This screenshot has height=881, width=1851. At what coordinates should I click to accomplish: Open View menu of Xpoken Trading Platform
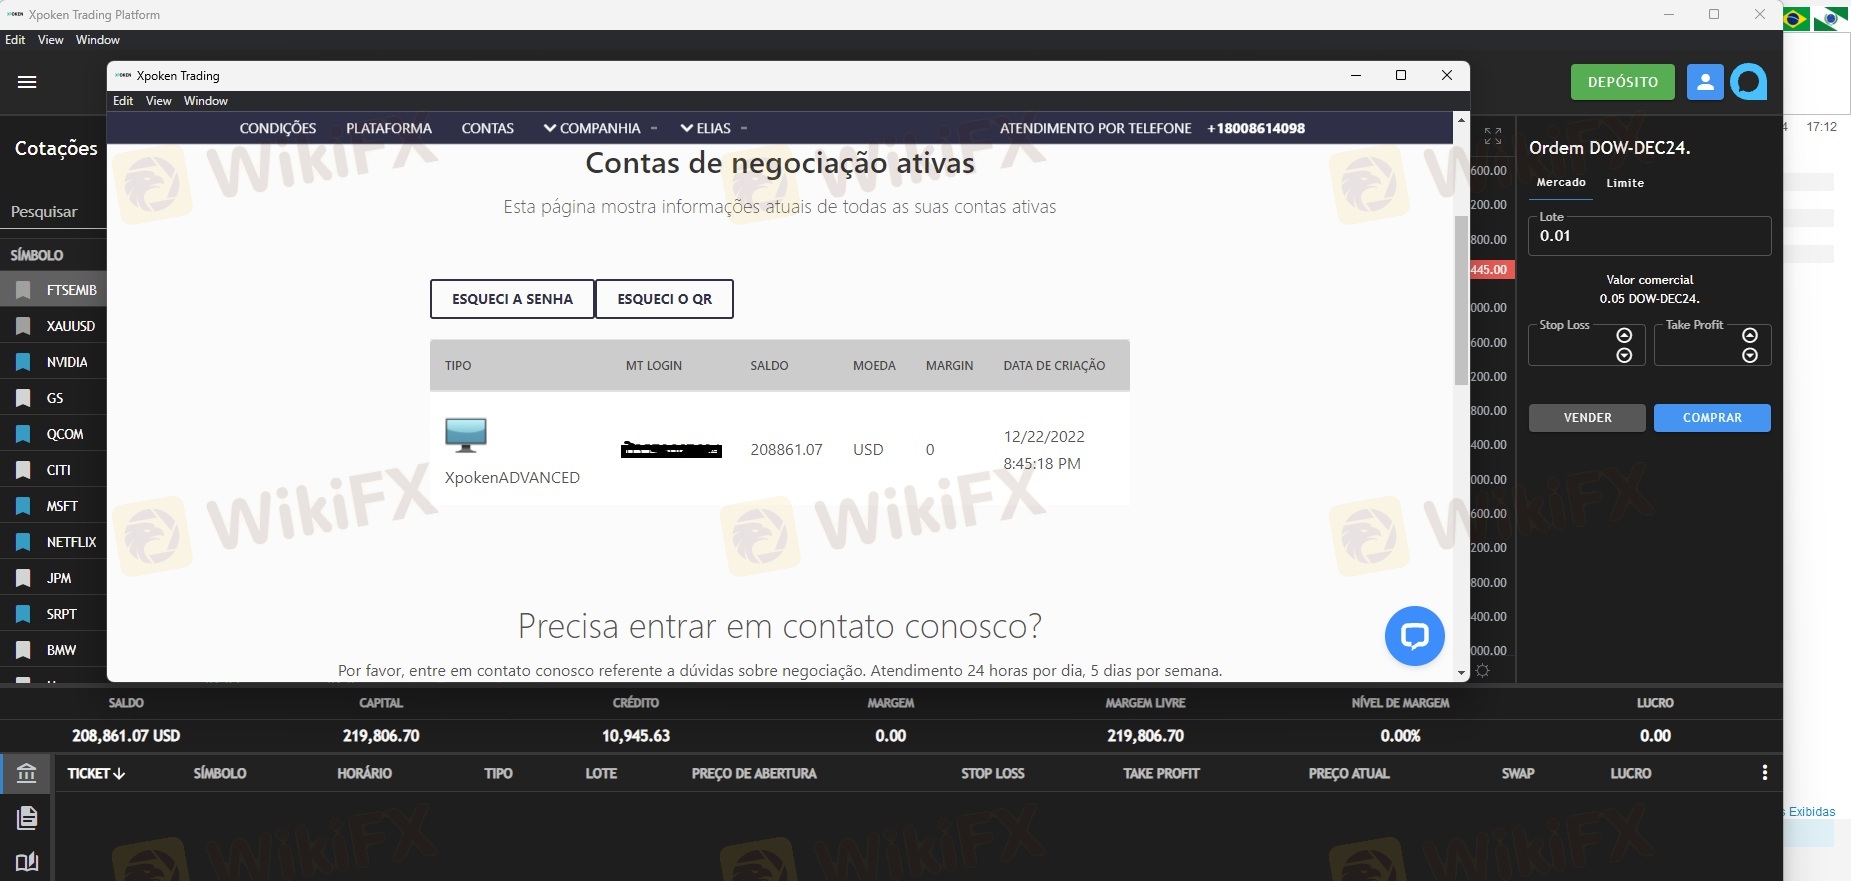point(51,40)
